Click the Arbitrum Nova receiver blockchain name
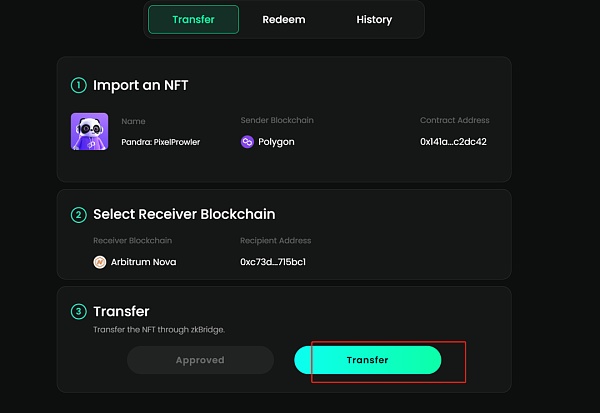Image resolution: width=600 pixels, height=413 pixels. point(144,262)
